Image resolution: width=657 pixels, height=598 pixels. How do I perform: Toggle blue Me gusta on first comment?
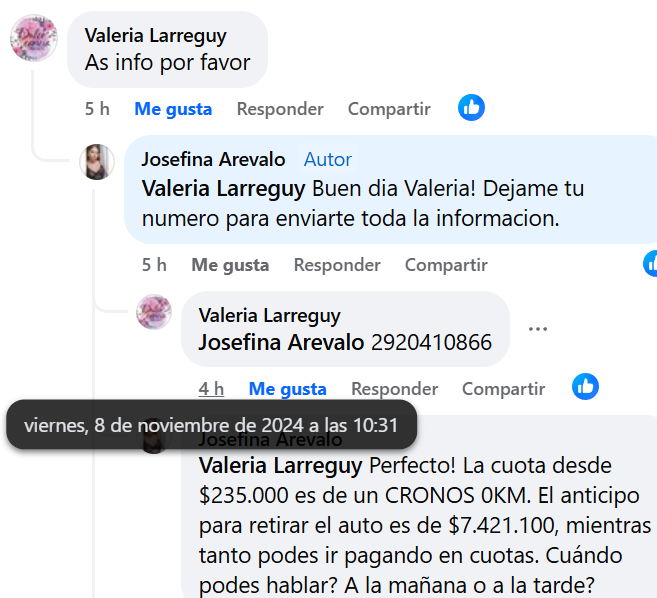pyautogui.click(x=173, y=109)
